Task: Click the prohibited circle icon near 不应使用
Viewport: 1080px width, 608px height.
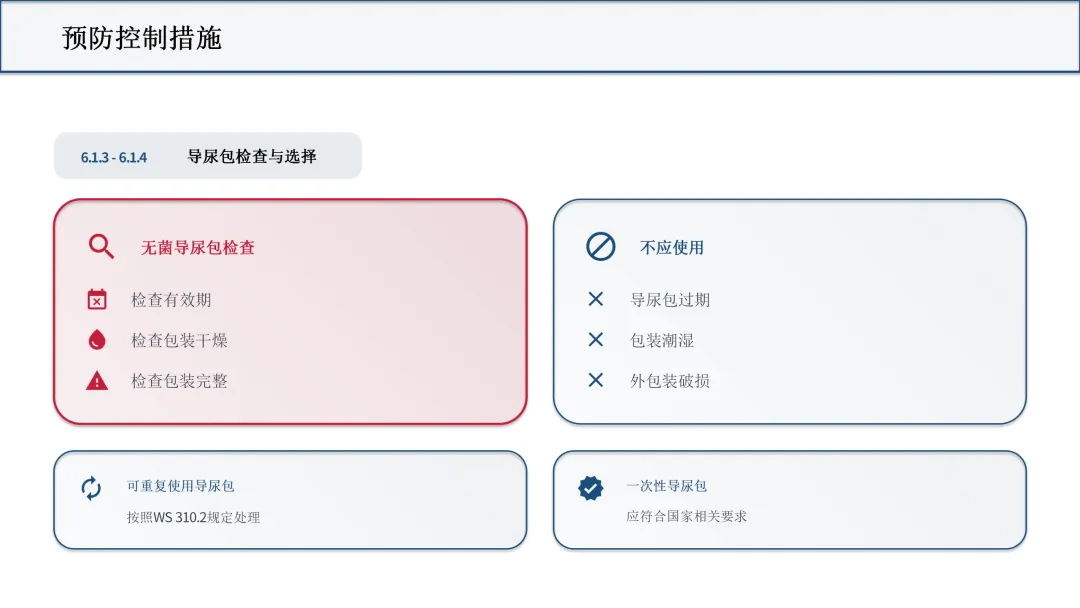Action: click(x=601, y=247)
